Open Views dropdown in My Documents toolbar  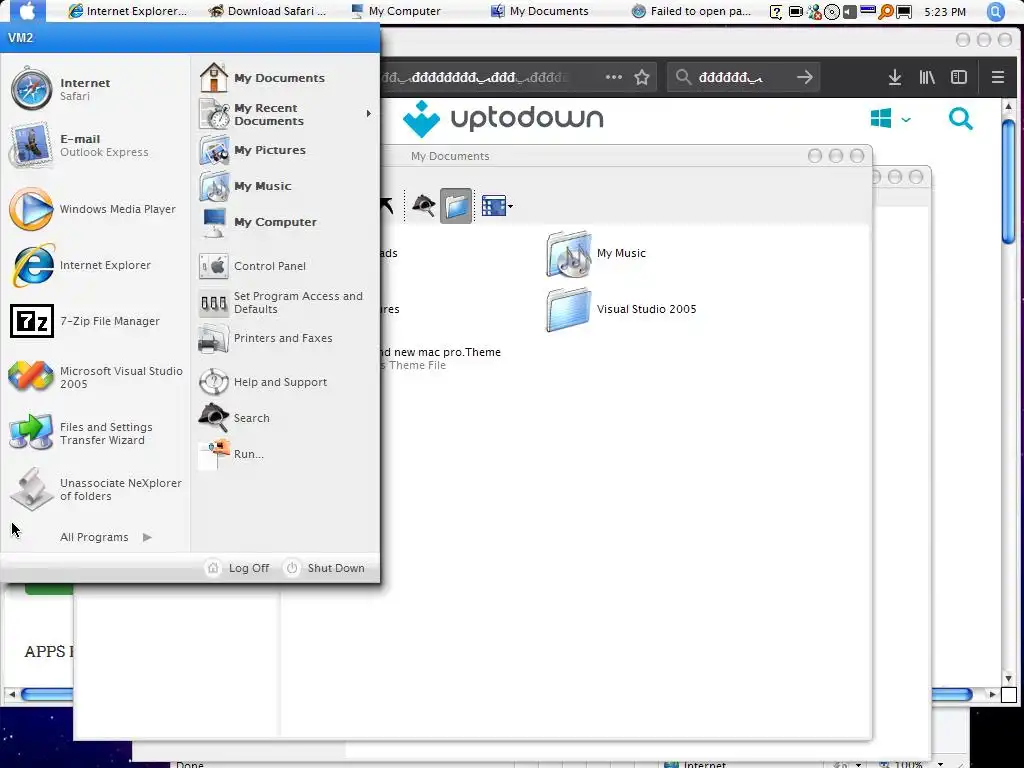[x=497, y=206]
